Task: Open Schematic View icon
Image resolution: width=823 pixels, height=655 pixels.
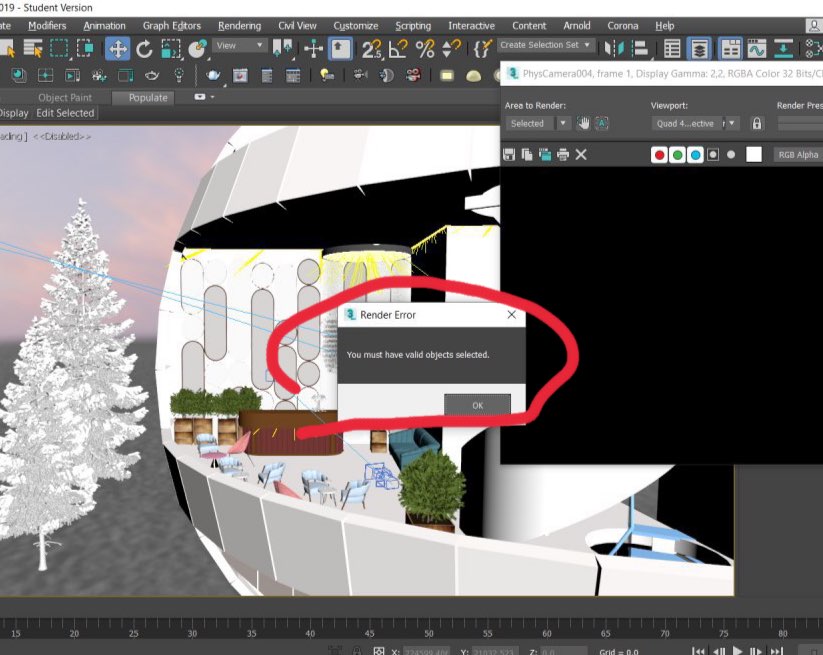Action: pyautogui.click(x=784, y=49)
